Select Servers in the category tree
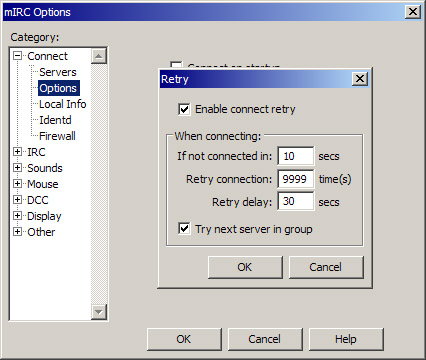The width and height of the screenshot is (426, 360). click(x=58, y=72)
